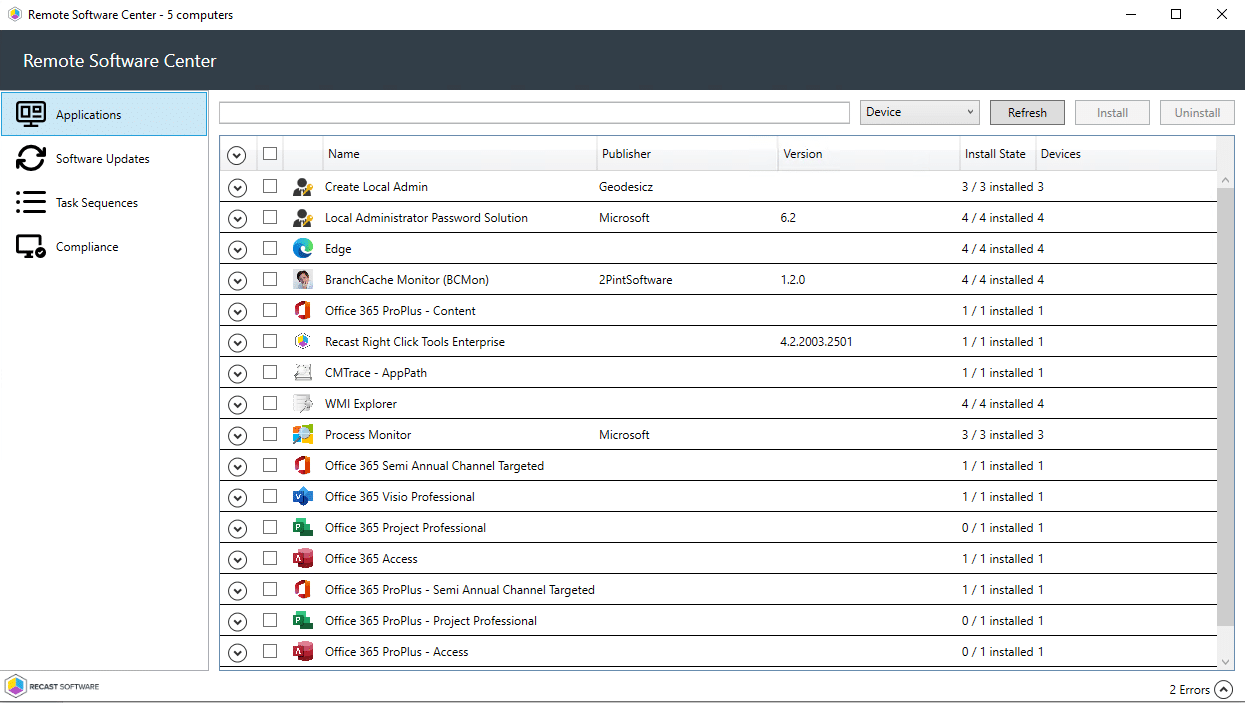Viewport: 1245px width, 703px height.
Task: Tick the CMTrace - AppPath checkbox
Action: pyautogui.click(x=270, y=373)
